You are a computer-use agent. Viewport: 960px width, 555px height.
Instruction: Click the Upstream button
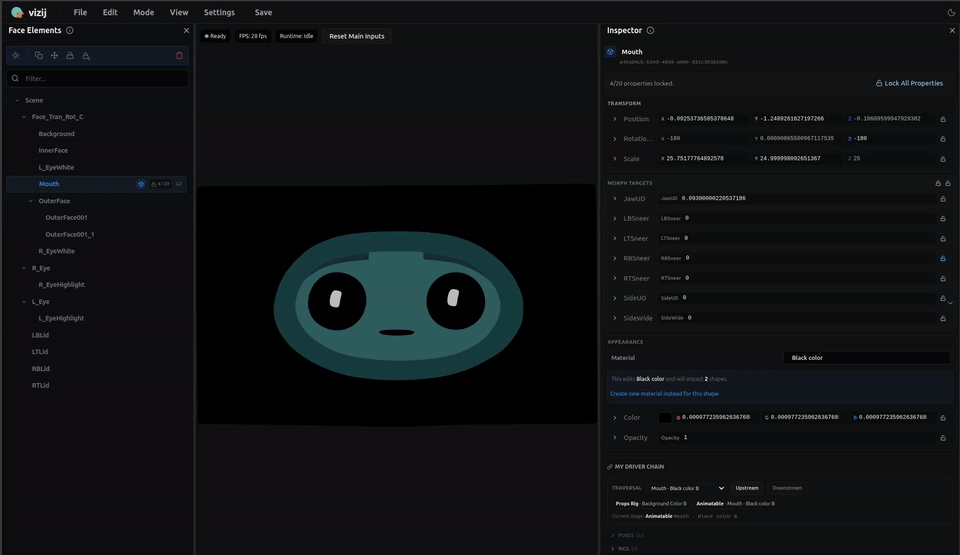click(x=747, y=488)
